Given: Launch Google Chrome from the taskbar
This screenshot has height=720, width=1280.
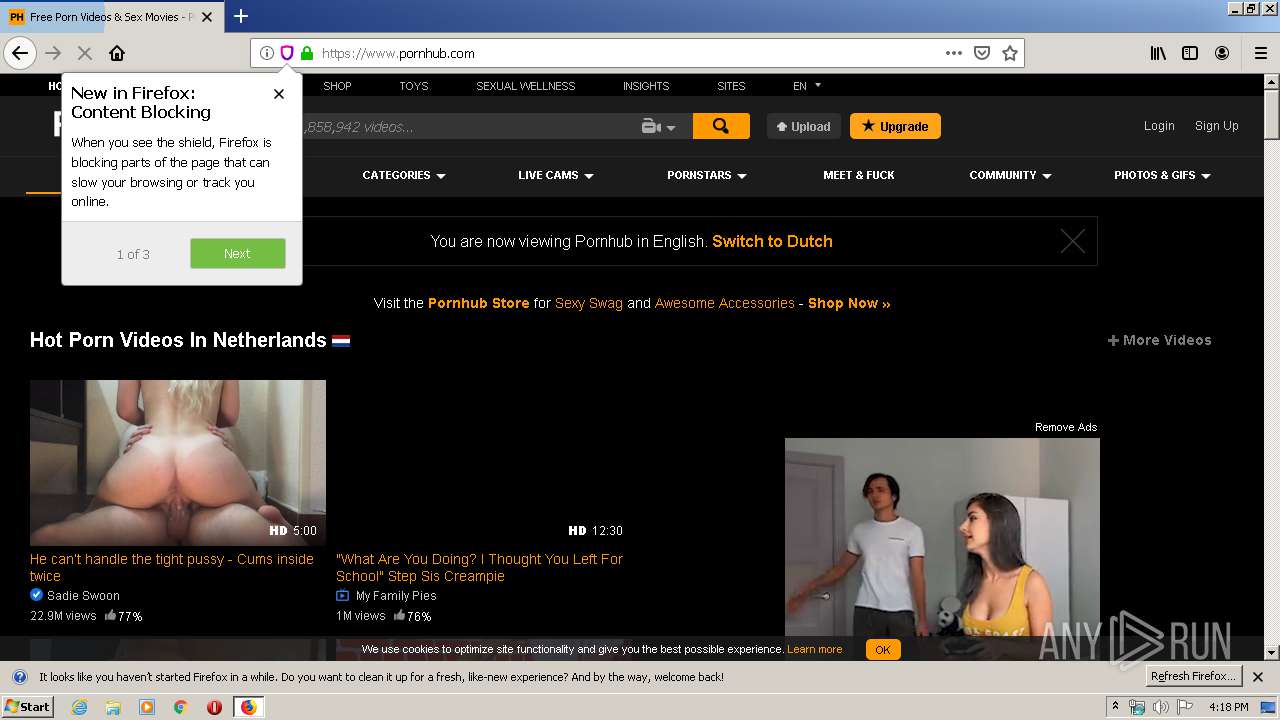Looking at the screenshot, I should pyautogui.click(x=181, y=707).
